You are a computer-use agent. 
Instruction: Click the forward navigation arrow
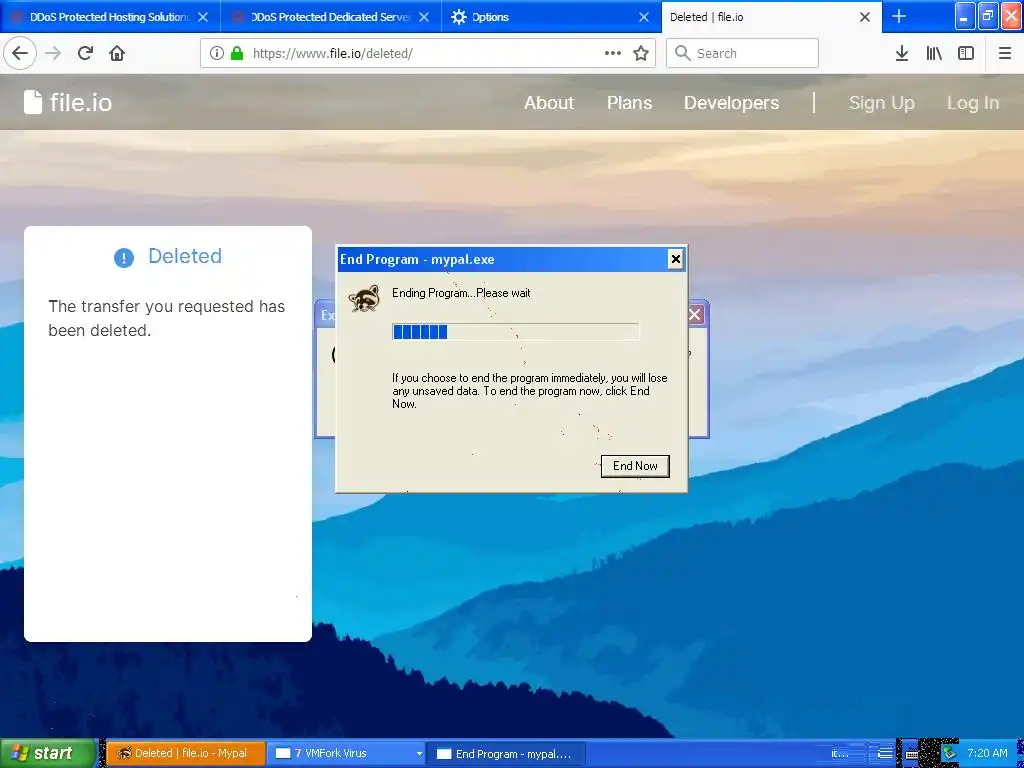click(x=53, y=54)
